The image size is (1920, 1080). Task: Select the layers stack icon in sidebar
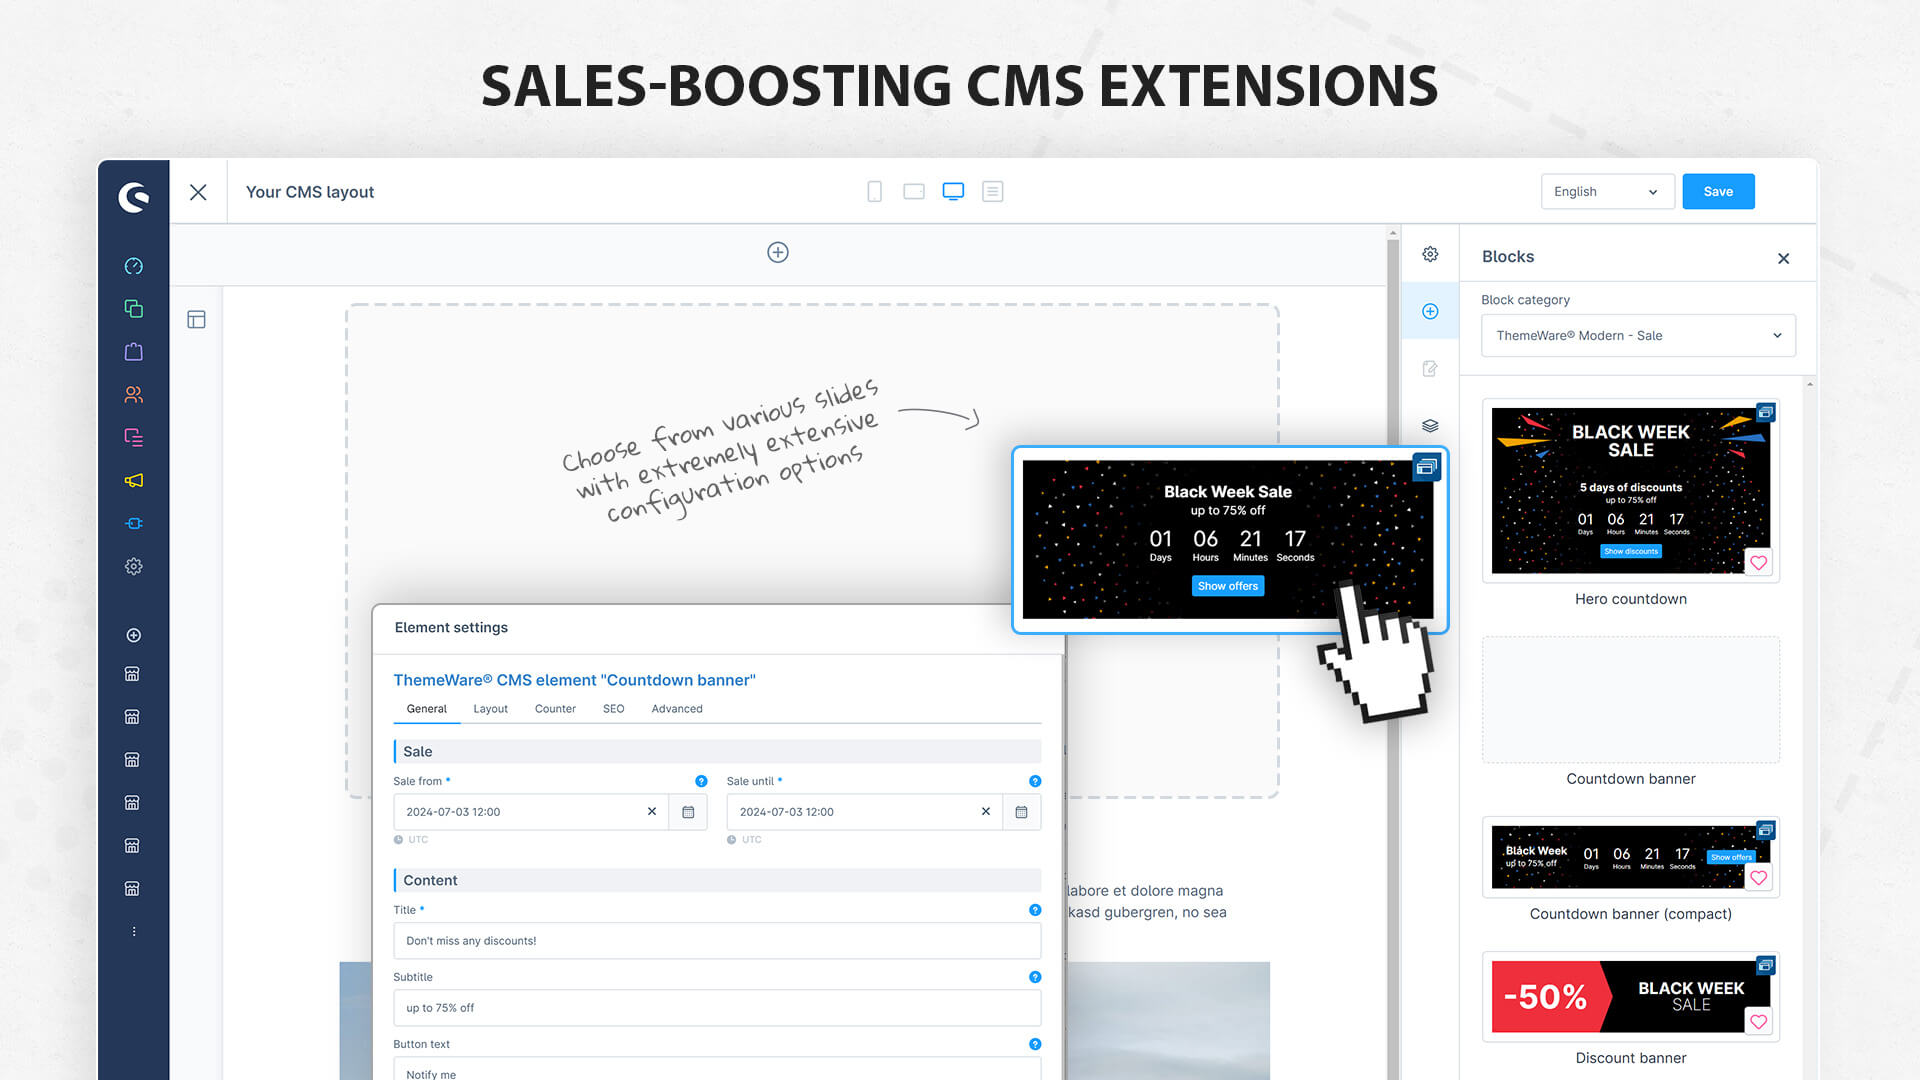pyautogui.click(x=1431, y=425)
